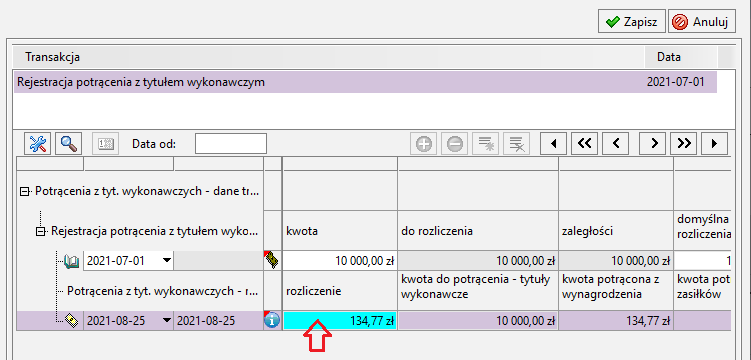This screenshot has height=360, width=751.
Task: Jump back with double left chevron button
Action: (585, 143)
